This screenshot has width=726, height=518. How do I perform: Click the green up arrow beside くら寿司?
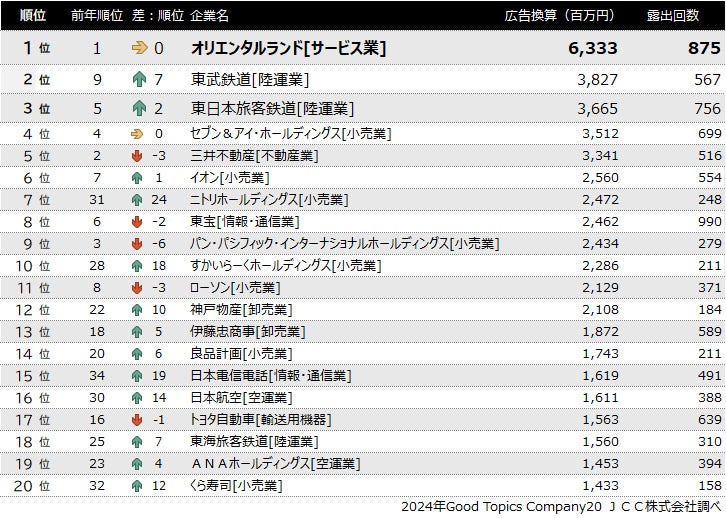point(138,485)
